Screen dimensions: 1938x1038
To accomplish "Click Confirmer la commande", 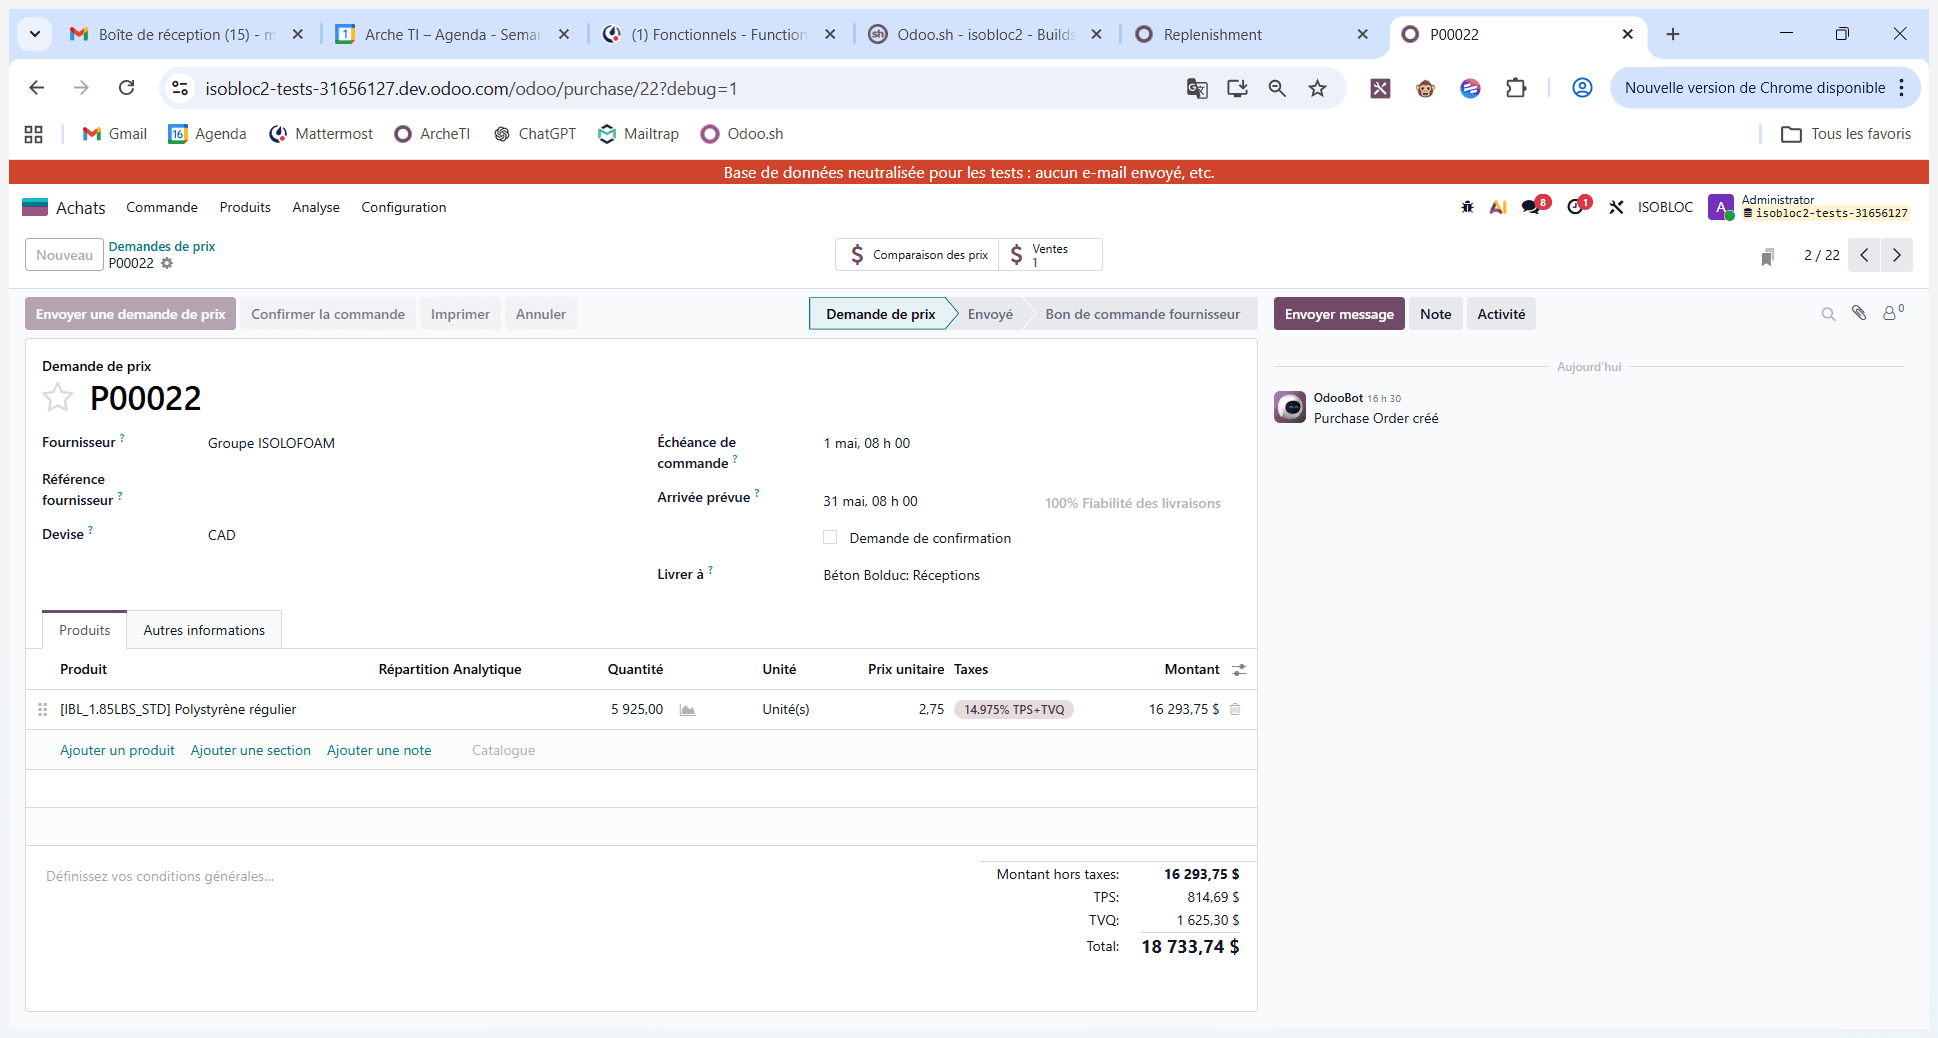I will tap(328, 314).
